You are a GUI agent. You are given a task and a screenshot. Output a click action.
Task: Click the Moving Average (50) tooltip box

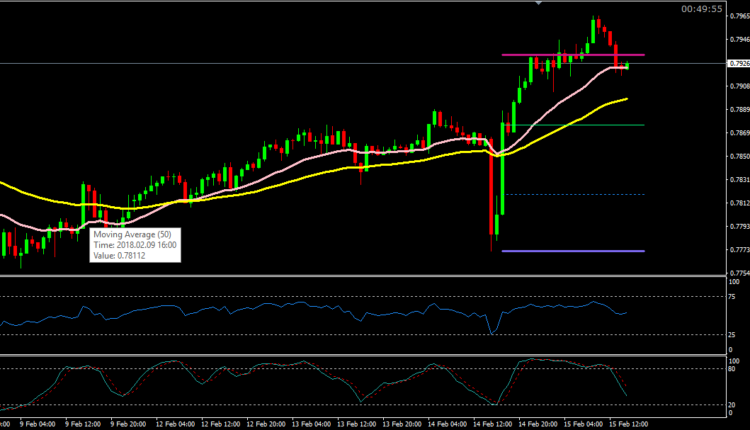(x=135, y=244)
